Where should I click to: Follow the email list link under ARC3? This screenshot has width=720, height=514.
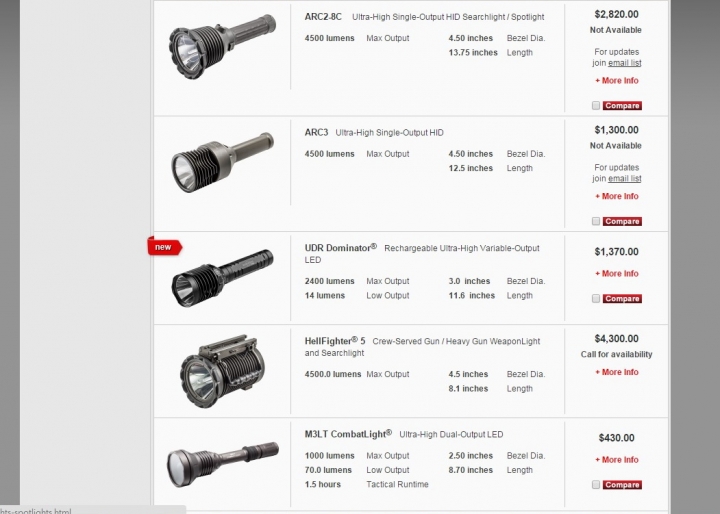(x=624, y=179)
